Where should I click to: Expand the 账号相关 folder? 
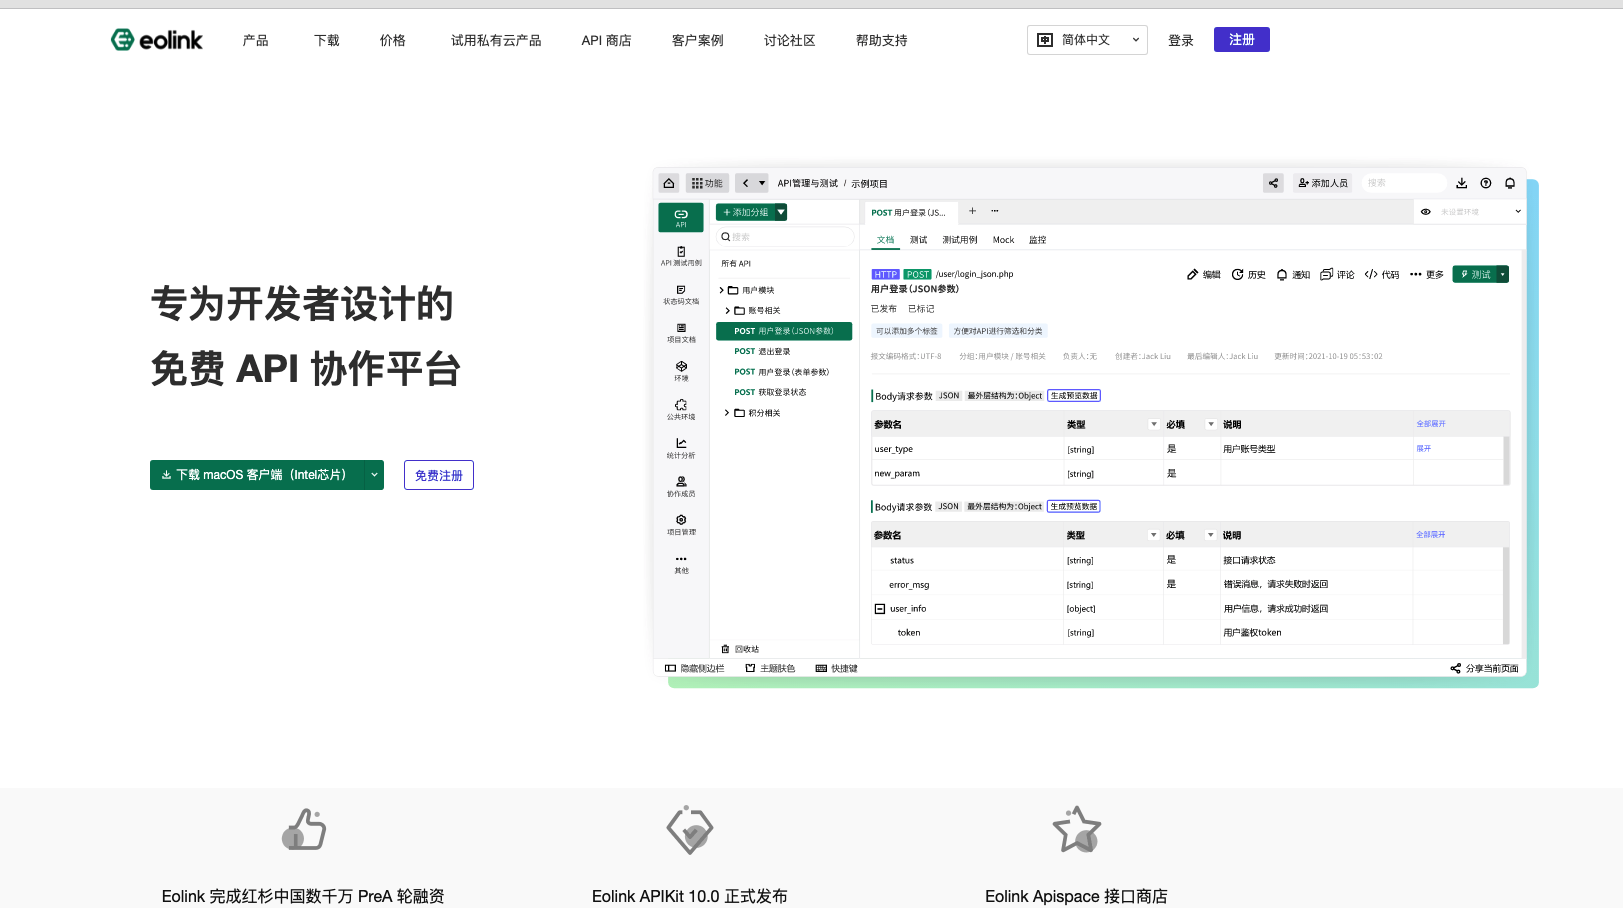[728, 311]
